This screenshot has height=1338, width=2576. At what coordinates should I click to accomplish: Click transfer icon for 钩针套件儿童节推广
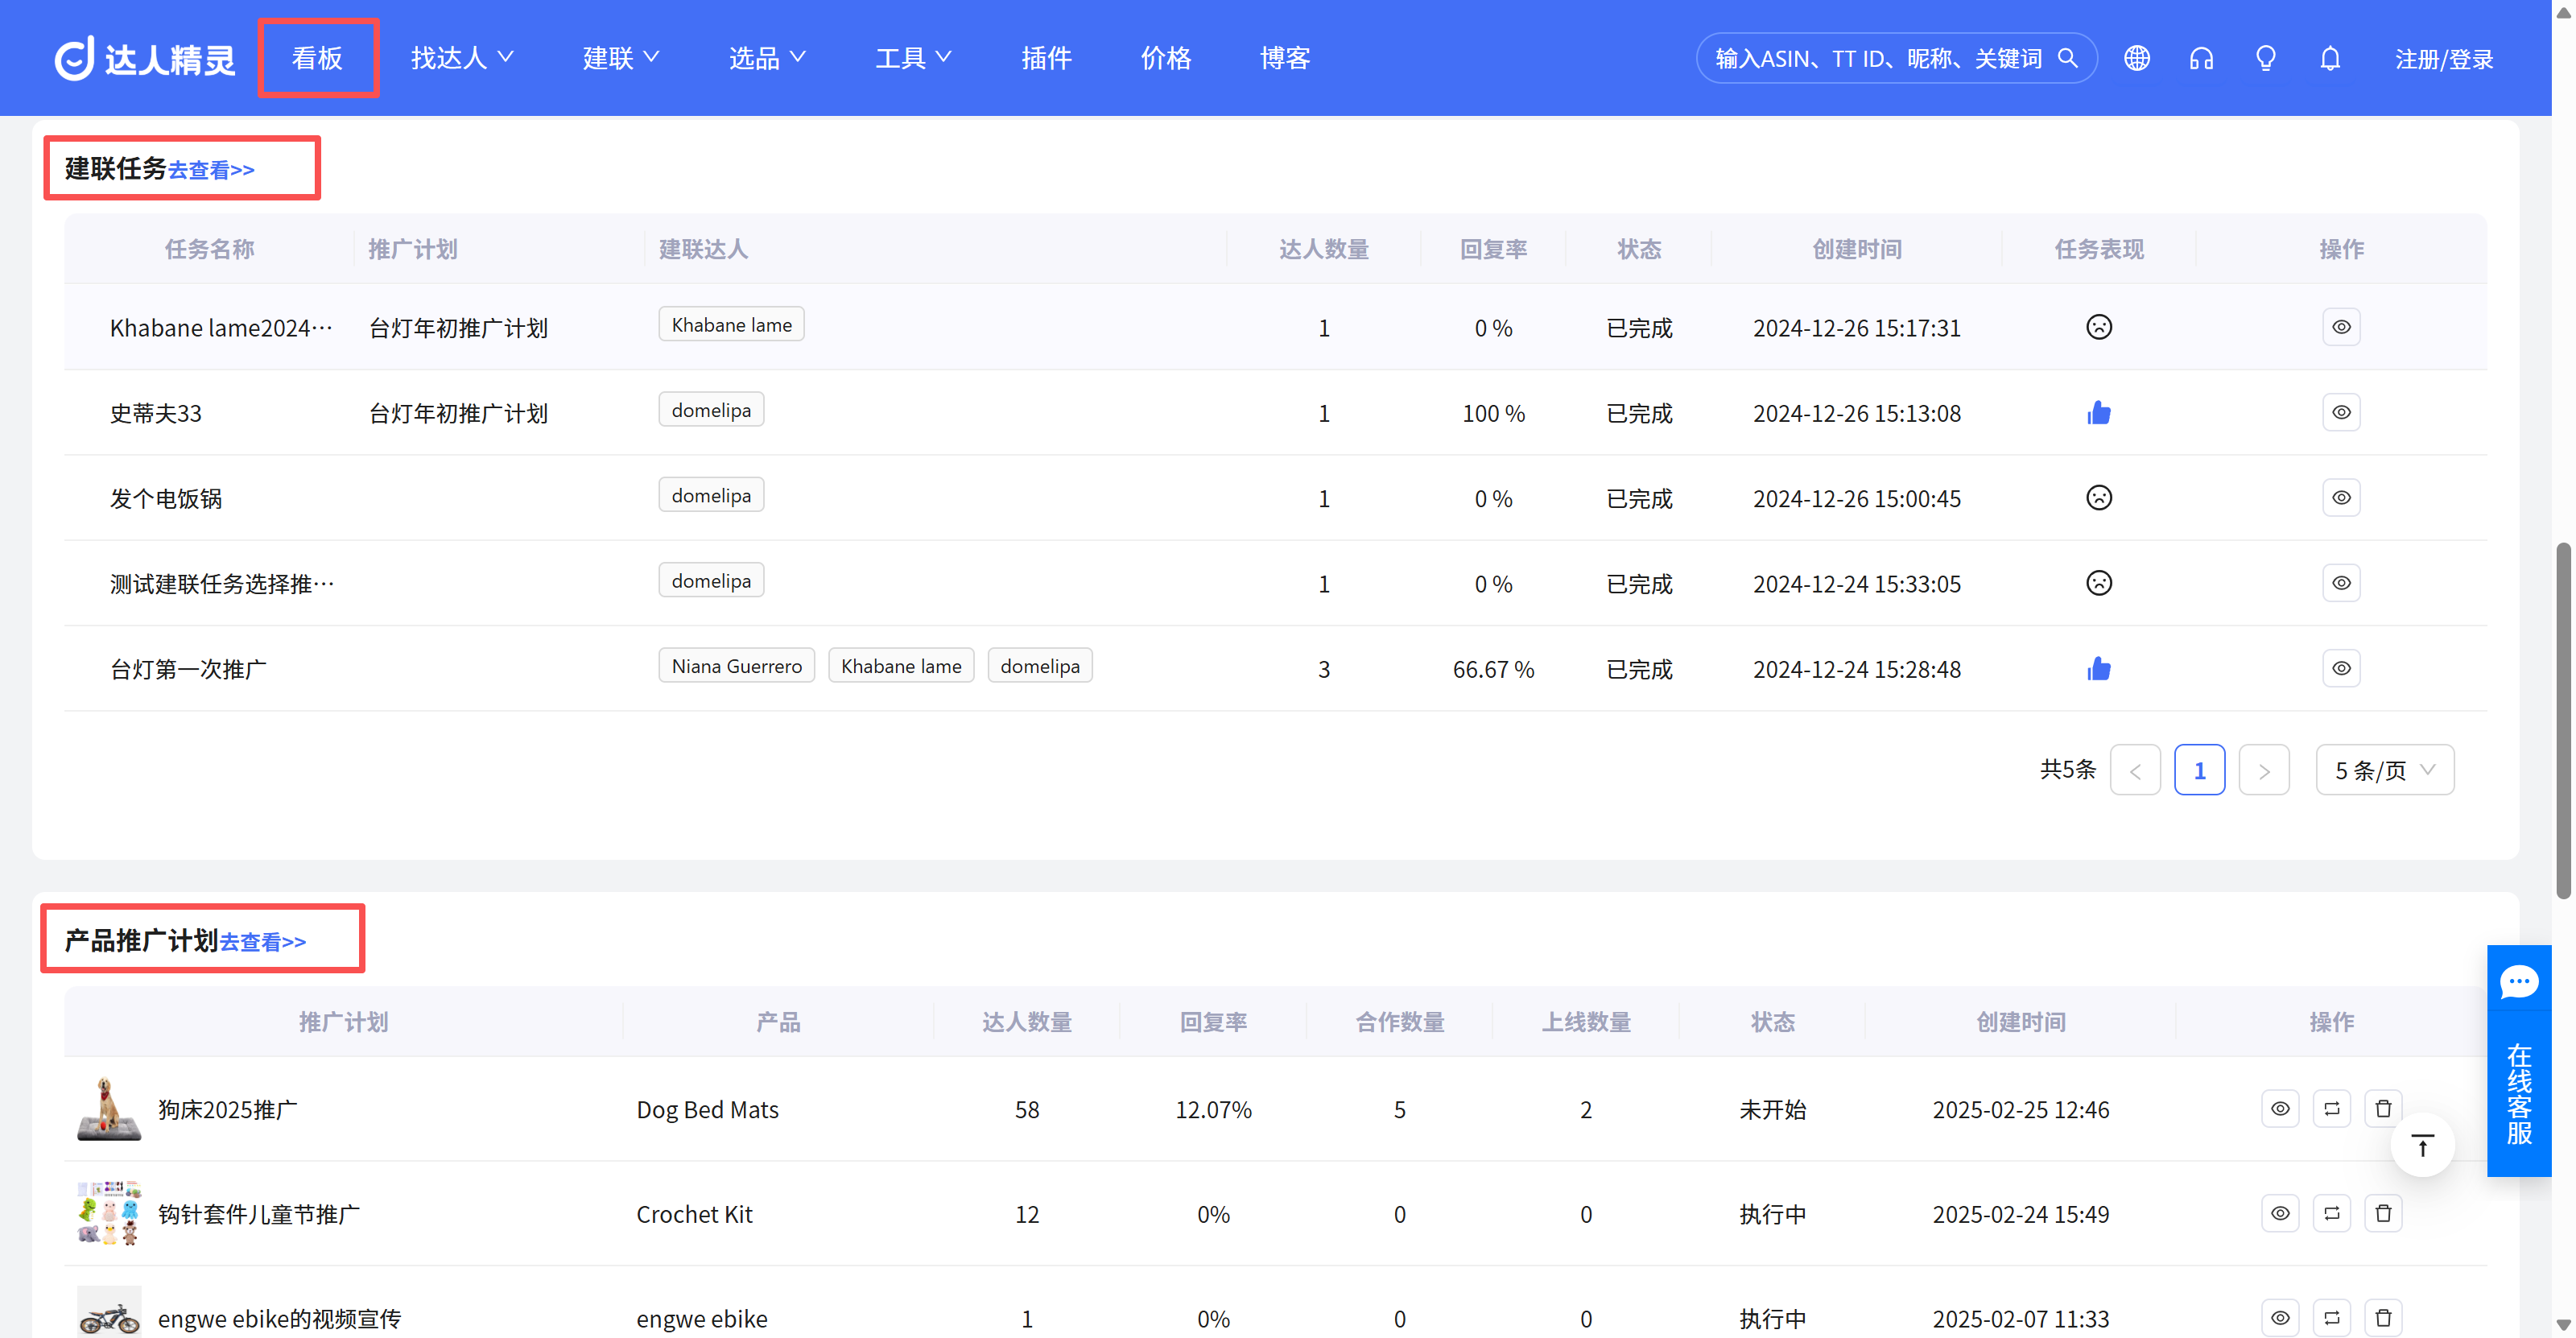2332,1213
